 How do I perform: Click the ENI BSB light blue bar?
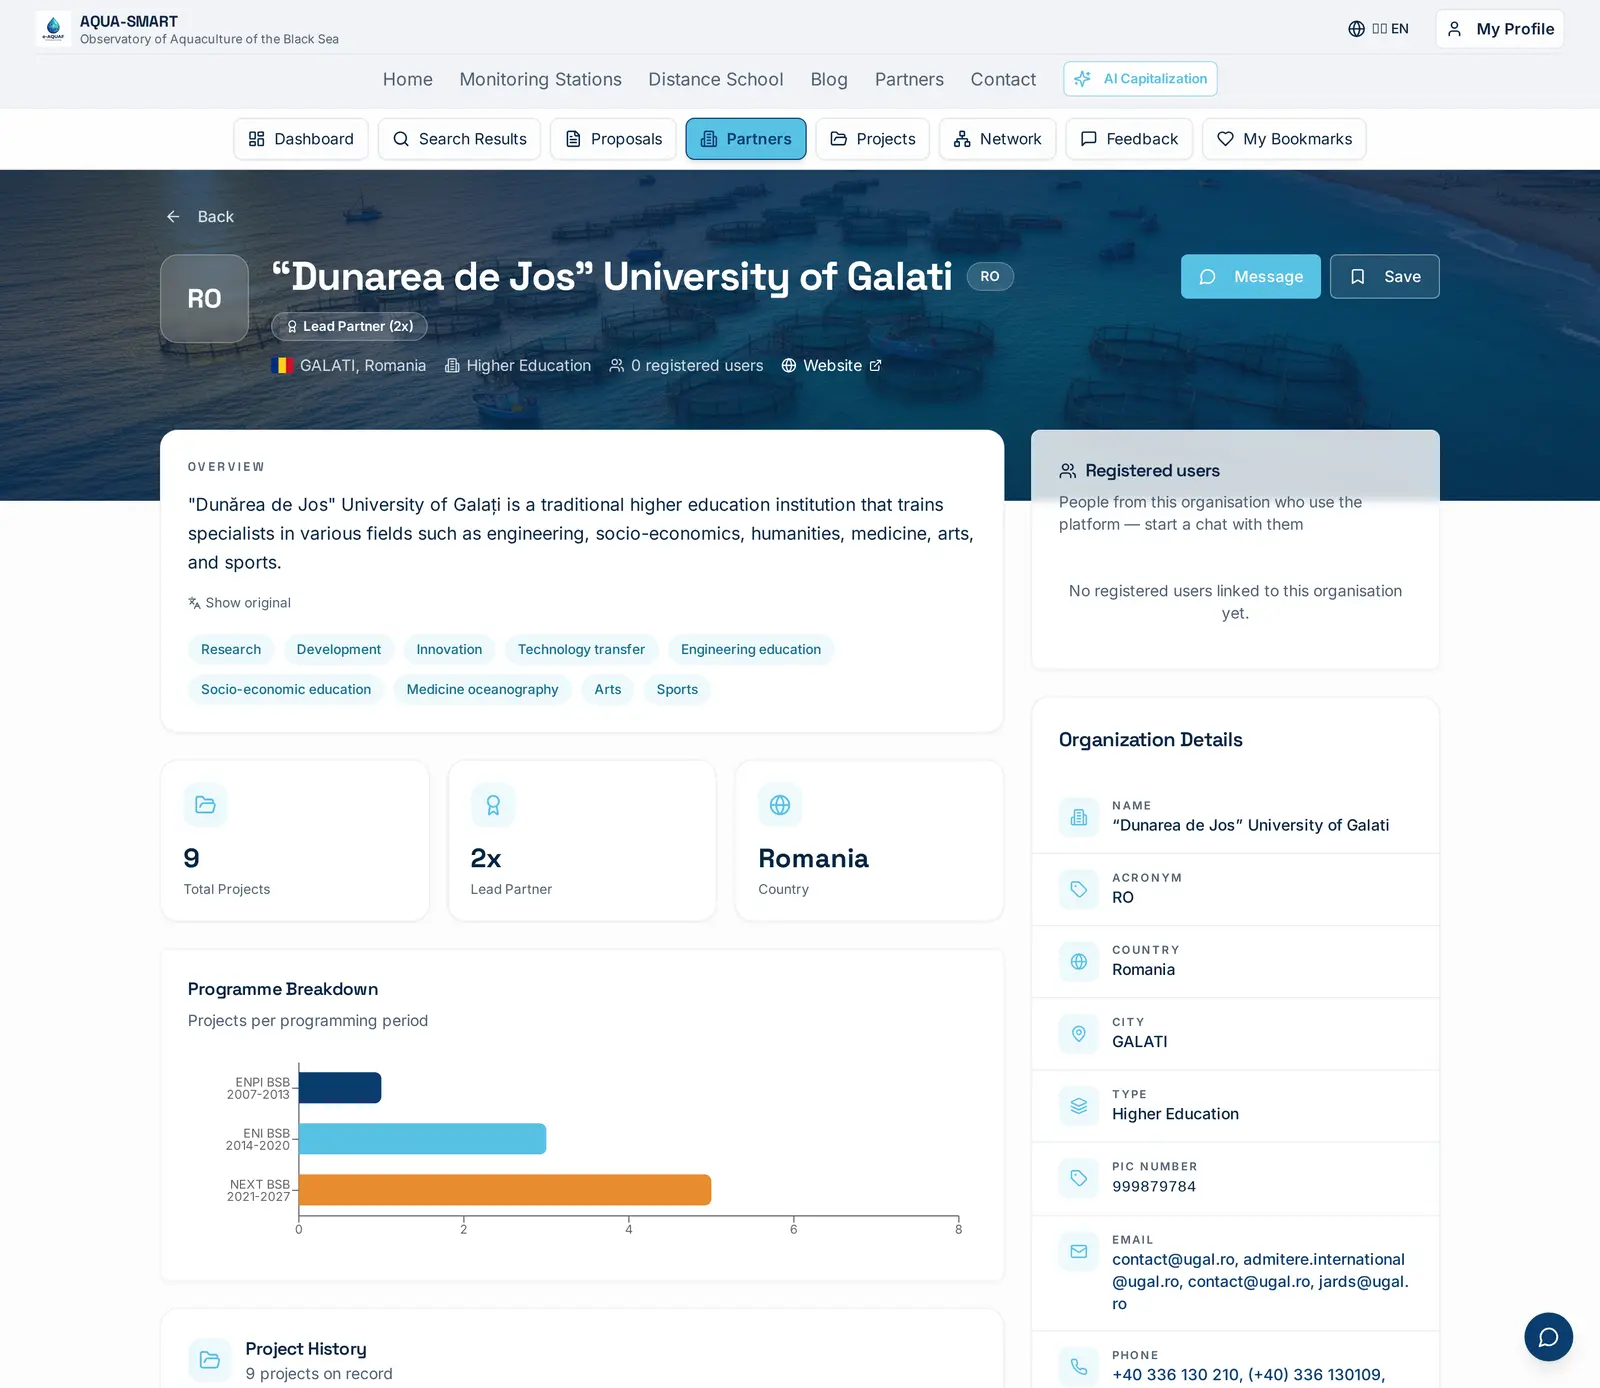pyautogui.click(x=422, y=1139)
